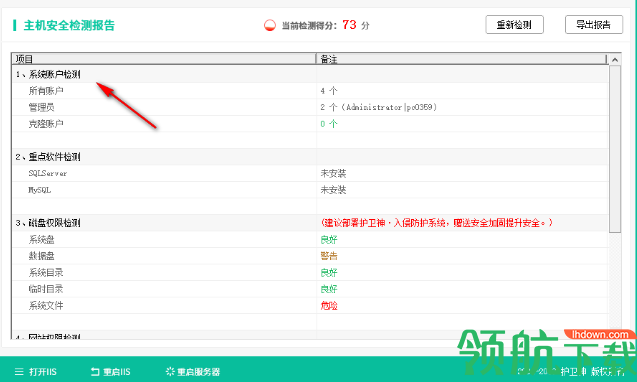Click the 重新检测 button
This screenshot has width=637, height=382.
pyautogui.click(x=514, y=25)
